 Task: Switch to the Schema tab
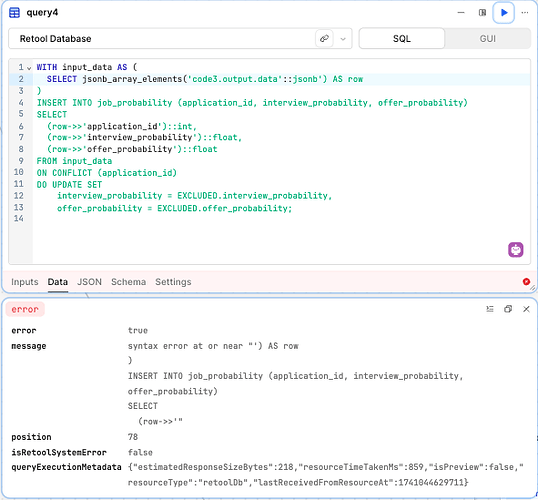(x=128, y=282)
